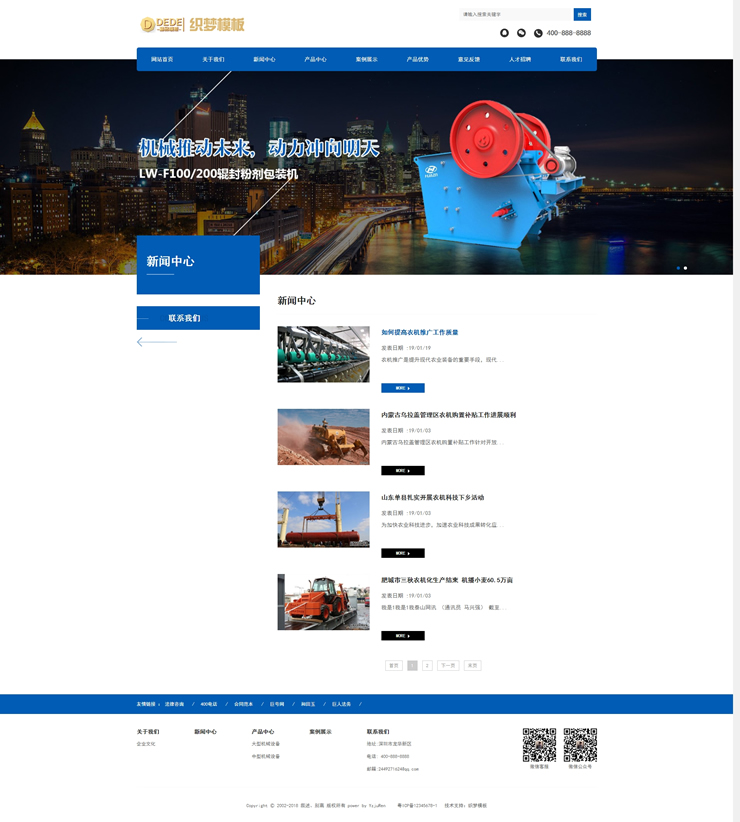Click the search keyword input field
Image resolution: width=740 pixels, height=822 pixels.
tap(515, 14)
